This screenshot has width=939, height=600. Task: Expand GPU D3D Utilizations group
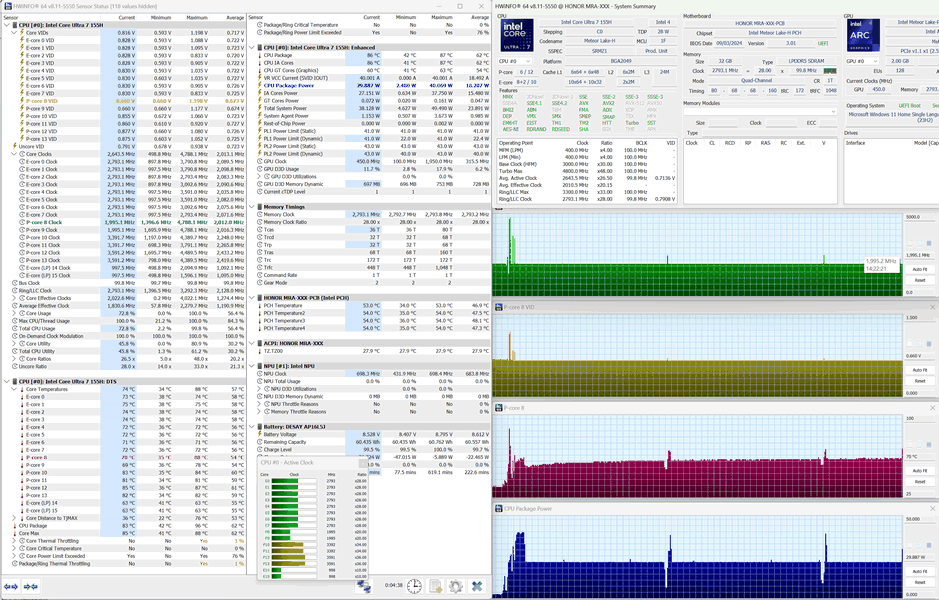tap(259, 177)
